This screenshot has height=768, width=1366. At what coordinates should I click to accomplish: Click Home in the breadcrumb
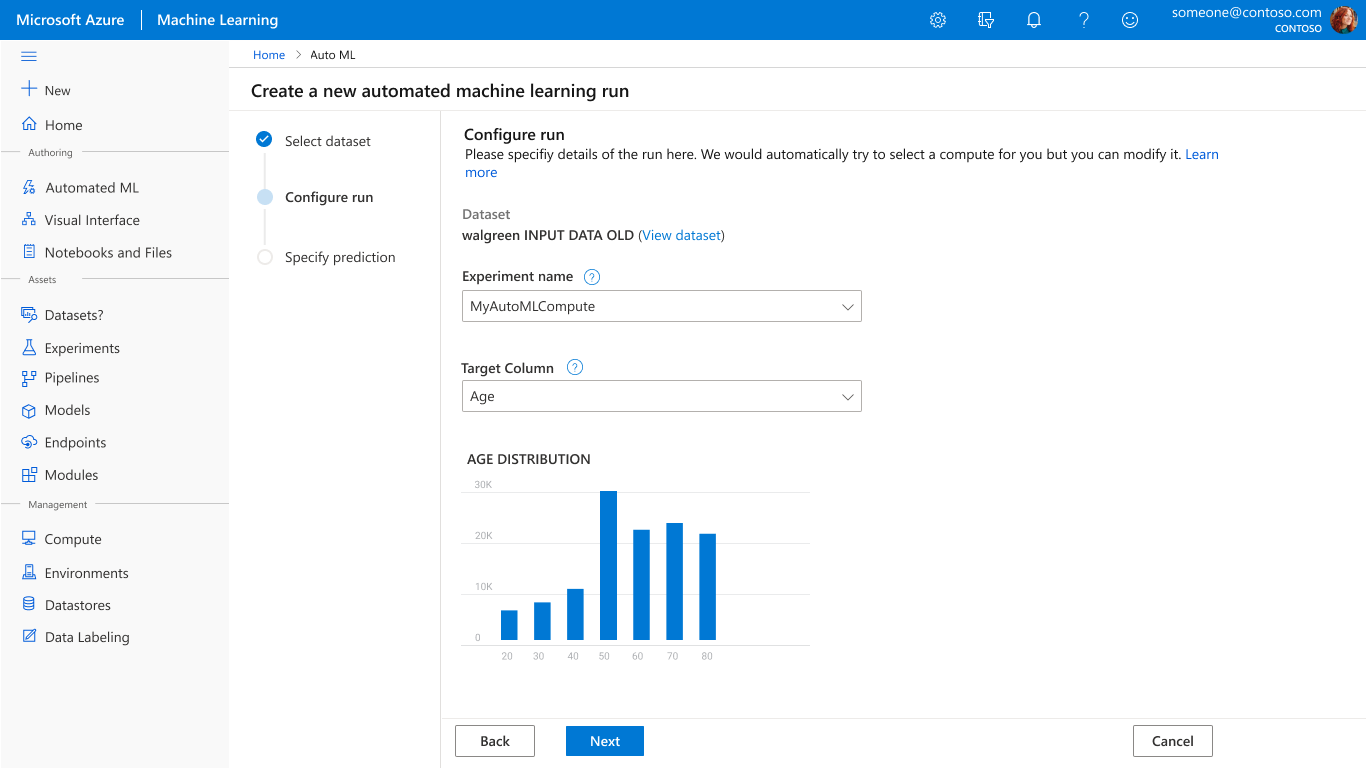click(x=269, y=55)
